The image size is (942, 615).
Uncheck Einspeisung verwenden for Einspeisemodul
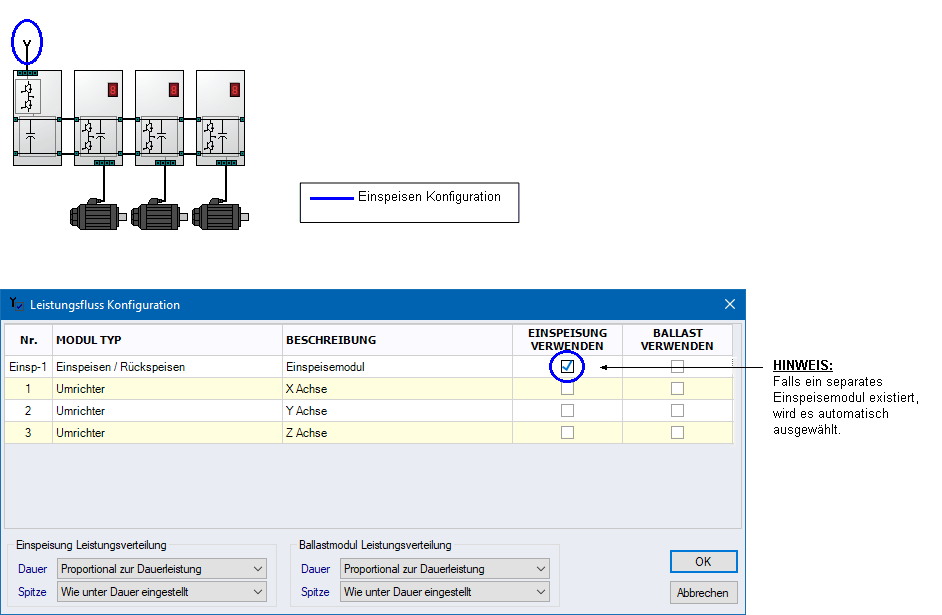pyautogui.click(x=567, y=367)
